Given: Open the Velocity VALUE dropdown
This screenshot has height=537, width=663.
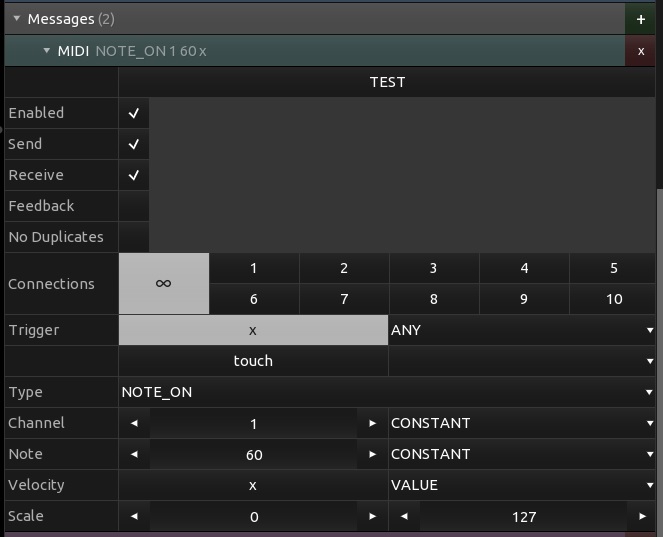Looking at the screenshot, I should [522, 485].
